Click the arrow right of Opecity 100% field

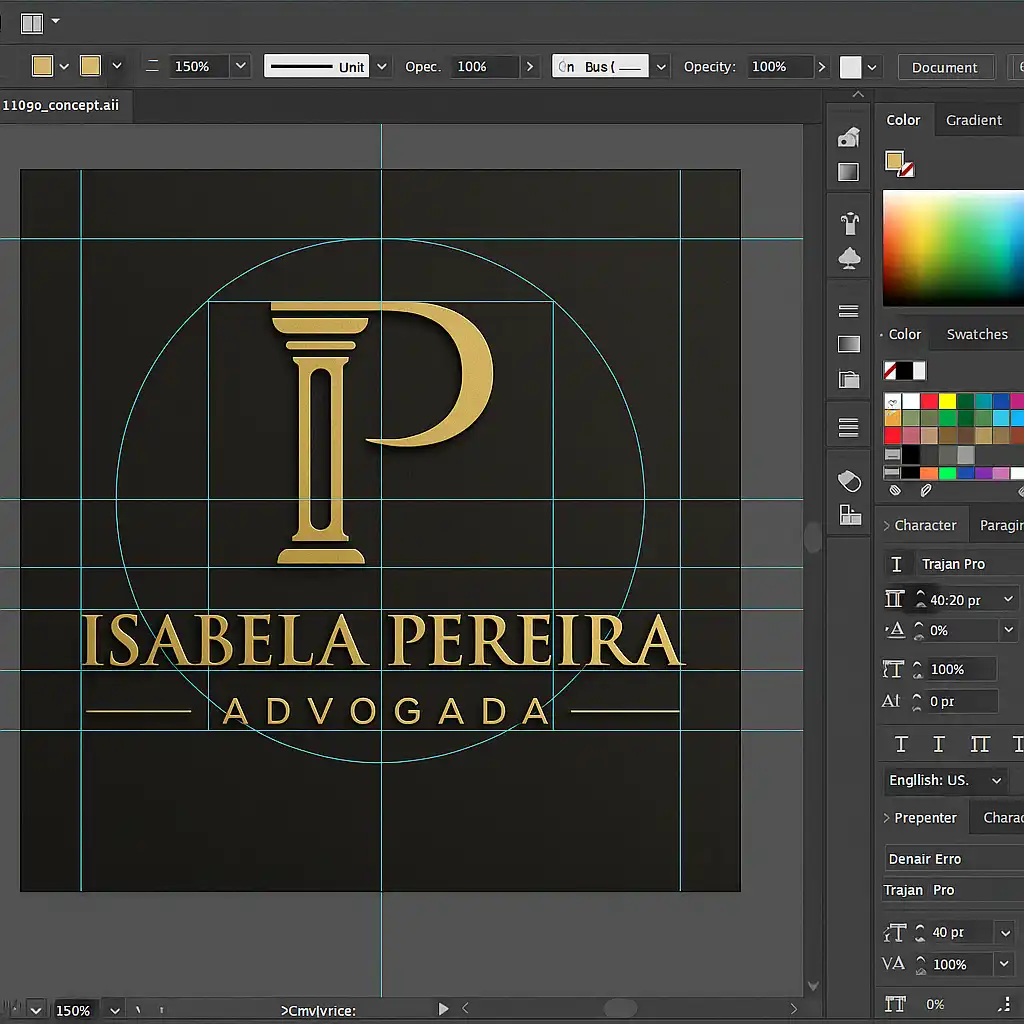coord(822,67)
